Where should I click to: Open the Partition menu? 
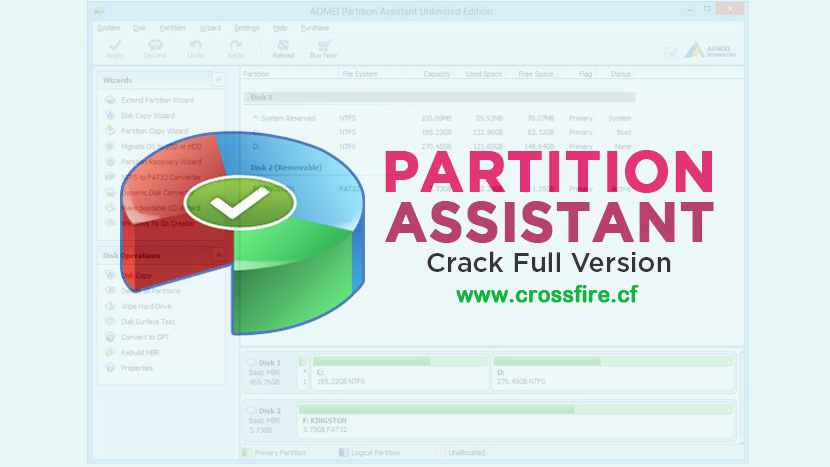point(173,28)
